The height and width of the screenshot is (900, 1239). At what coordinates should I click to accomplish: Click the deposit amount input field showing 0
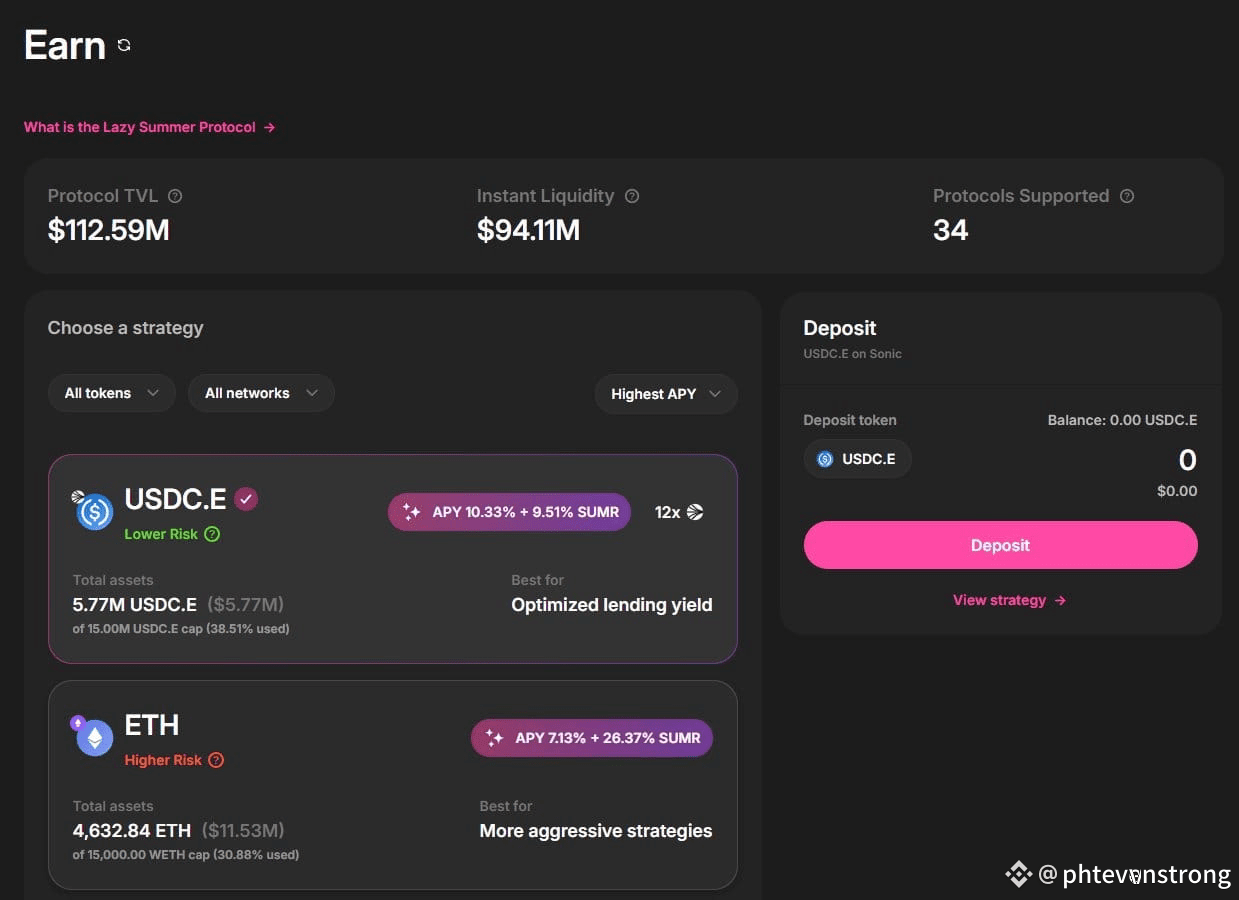1187,460
